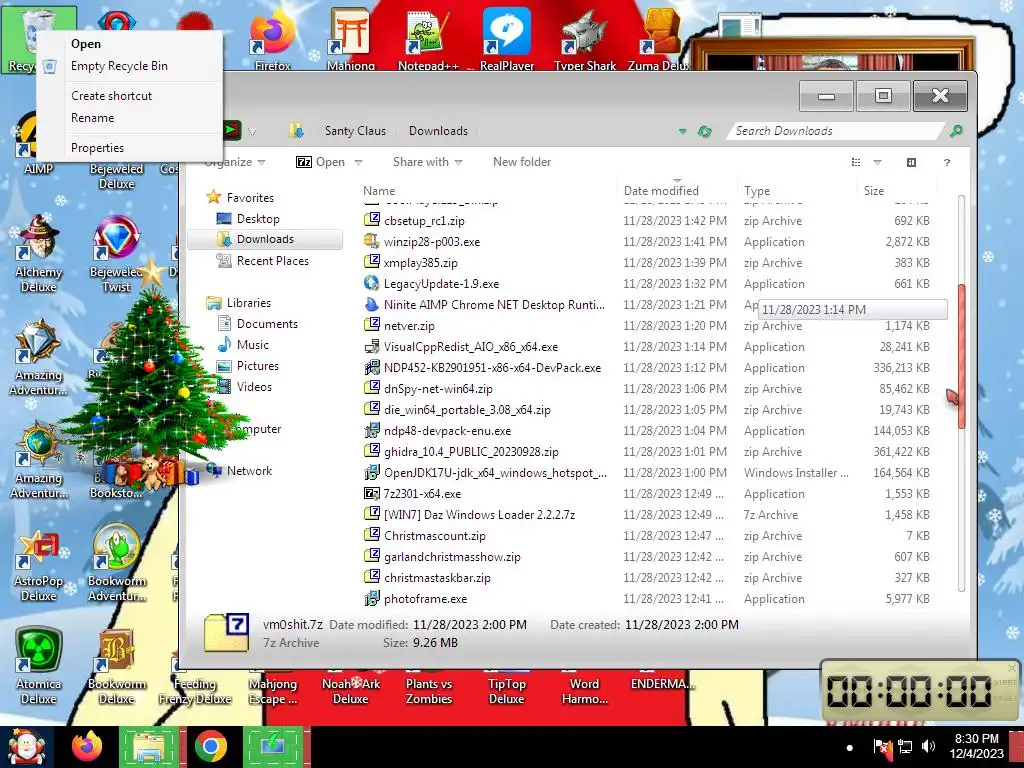This screenshot has height=768, width=1024.
Task: Select the Atomica Deluxe desktop icon
Action: pyautogui.click(x=39, y=666)
